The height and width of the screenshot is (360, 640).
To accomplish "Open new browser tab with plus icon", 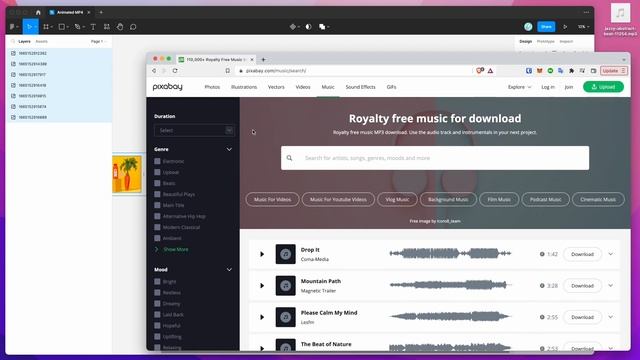I will 263,60.
